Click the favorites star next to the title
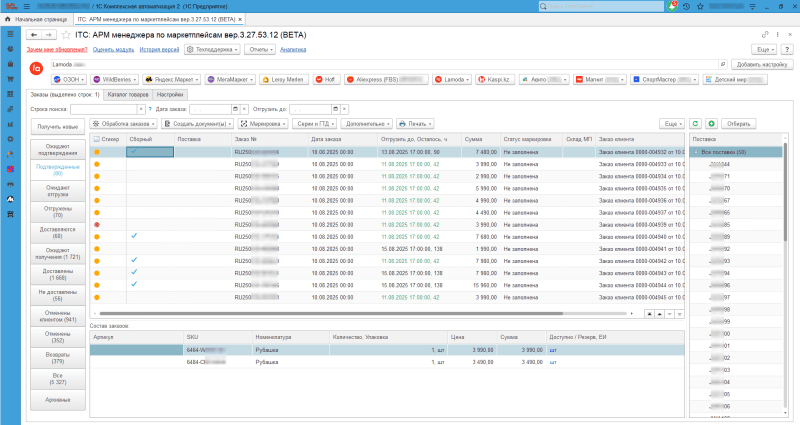The height and width of the screenshot is (425, 800). tap(66, 33)
